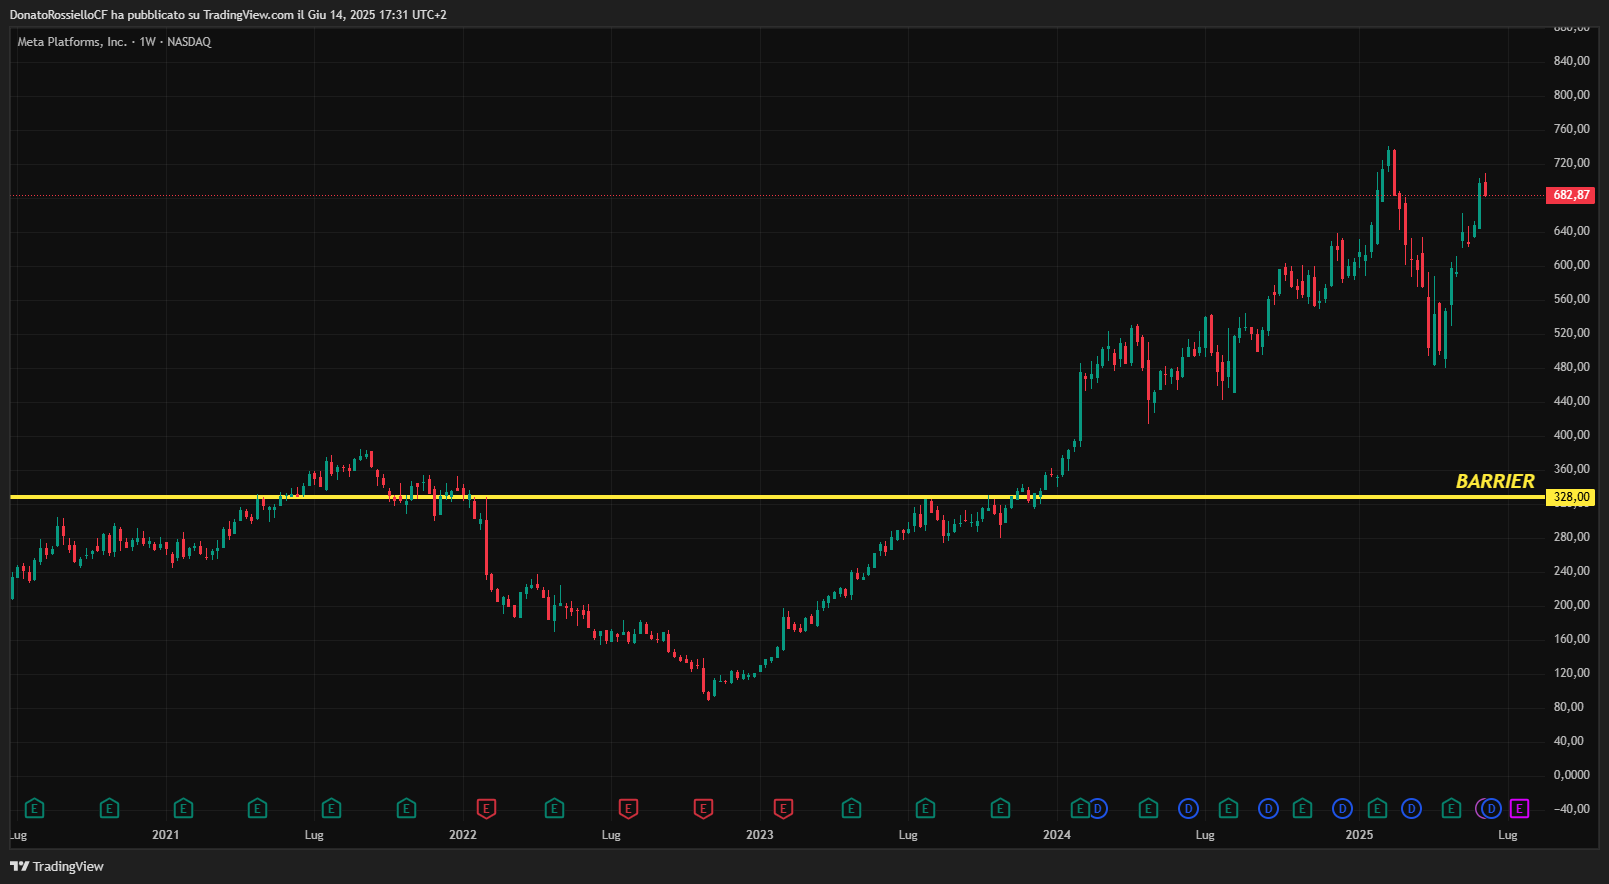
Task: Click the dividend marker just left of 2025
Action: [x=1342, y=808]
